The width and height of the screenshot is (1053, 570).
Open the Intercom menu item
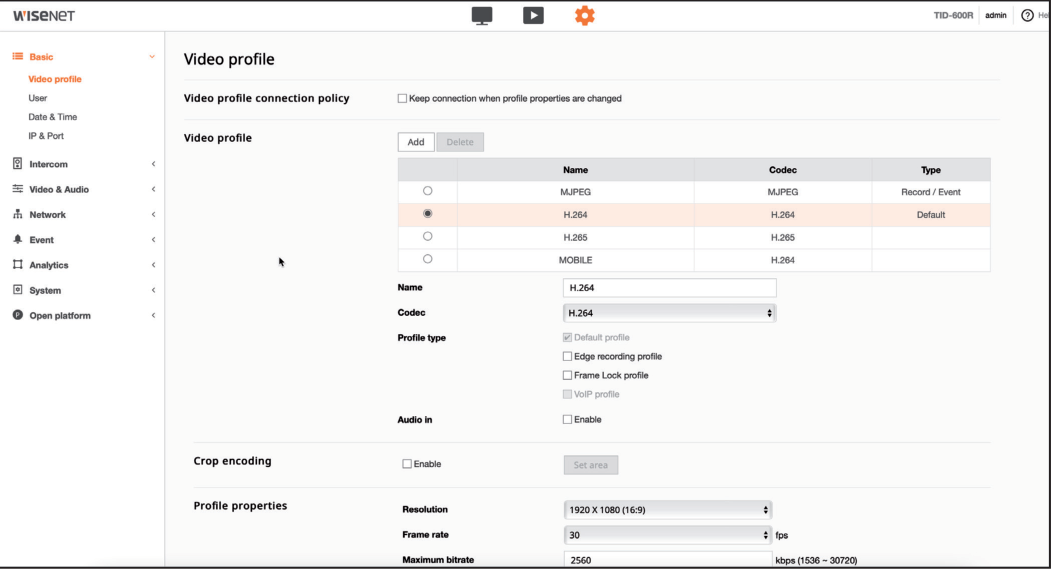pos(48,164)
